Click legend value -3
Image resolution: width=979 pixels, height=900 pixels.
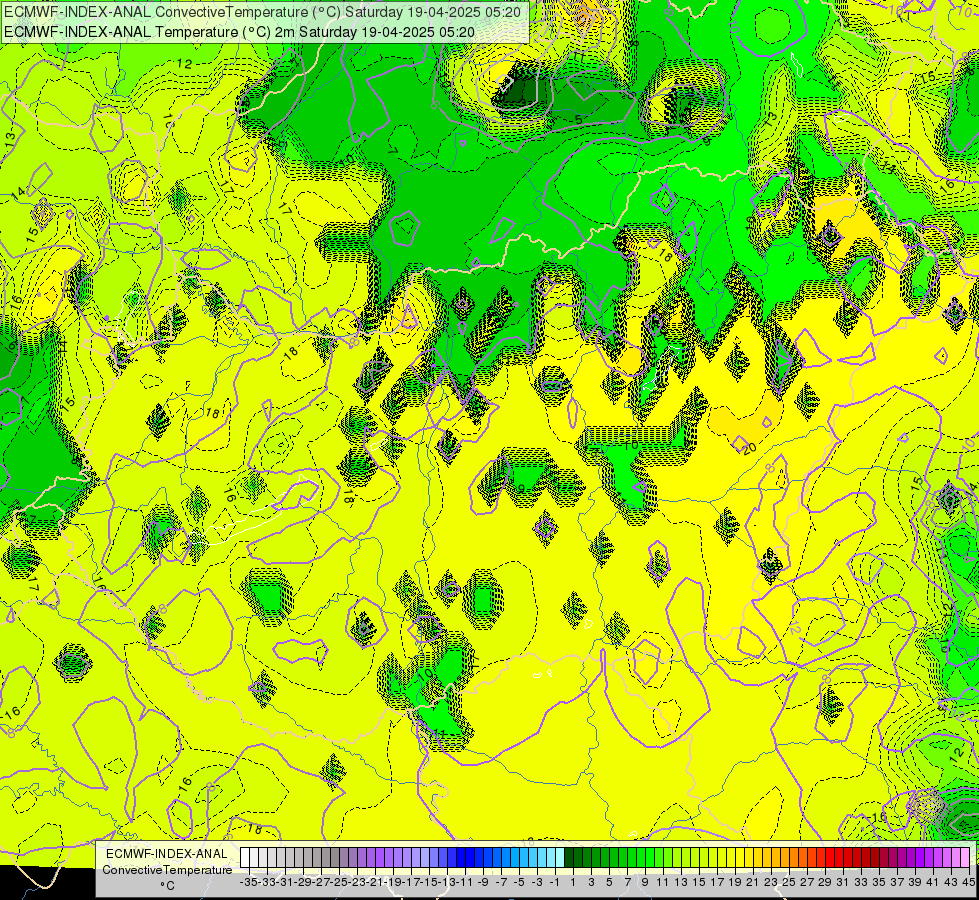[x=537, y=883]
